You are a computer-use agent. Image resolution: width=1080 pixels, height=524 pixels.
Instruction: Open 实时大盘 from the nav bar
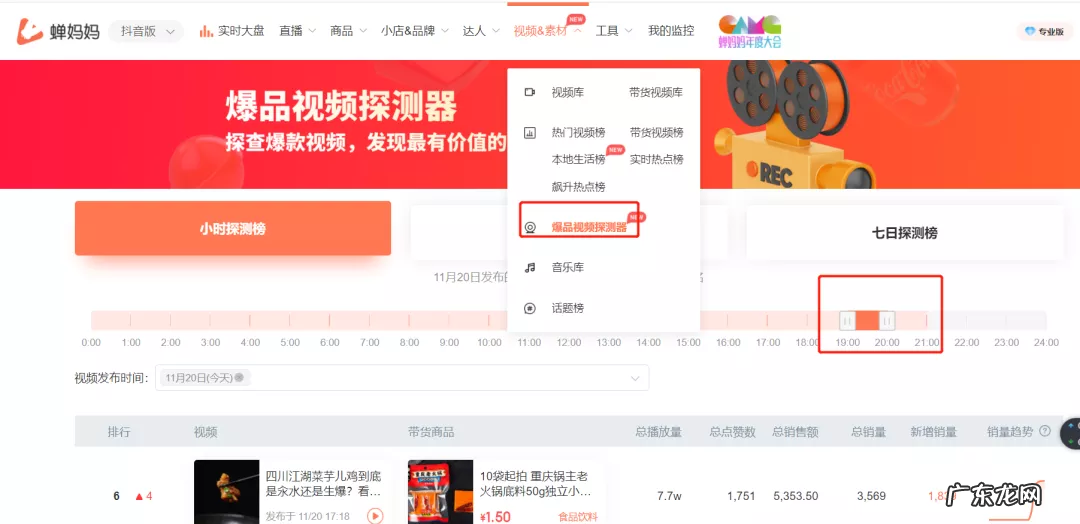tap(241, 31)
